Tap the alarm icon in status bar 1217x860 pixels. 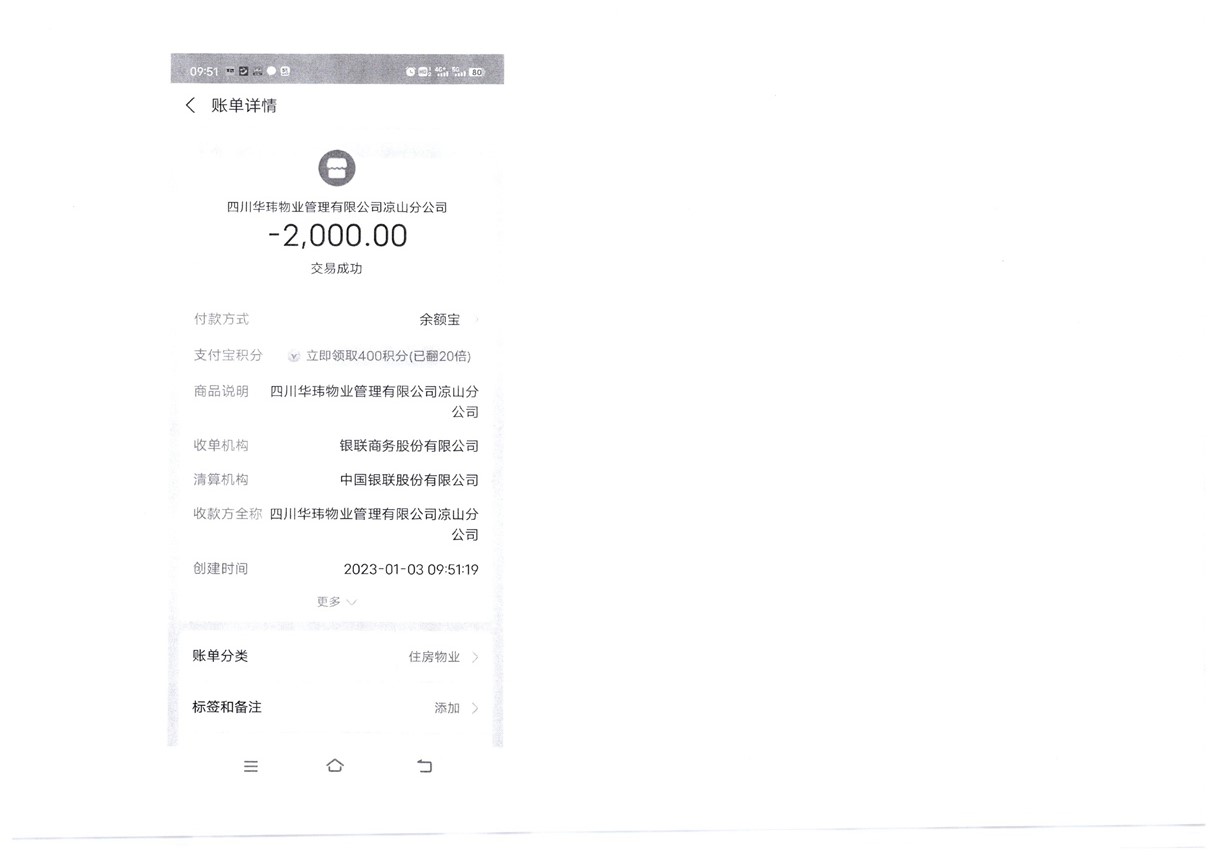410,72
